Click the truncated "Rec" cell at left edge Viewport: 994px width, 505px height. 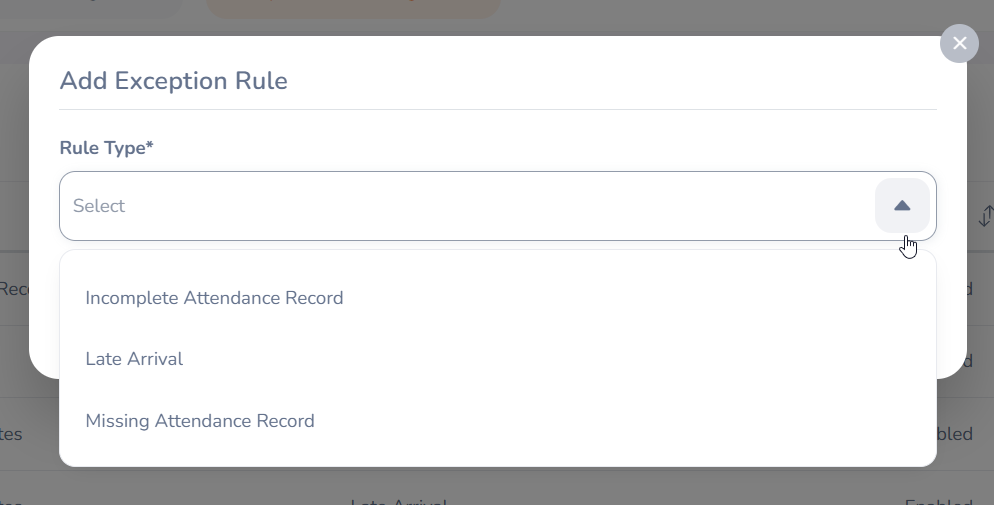pyautogui.click(x=14, y=289)
